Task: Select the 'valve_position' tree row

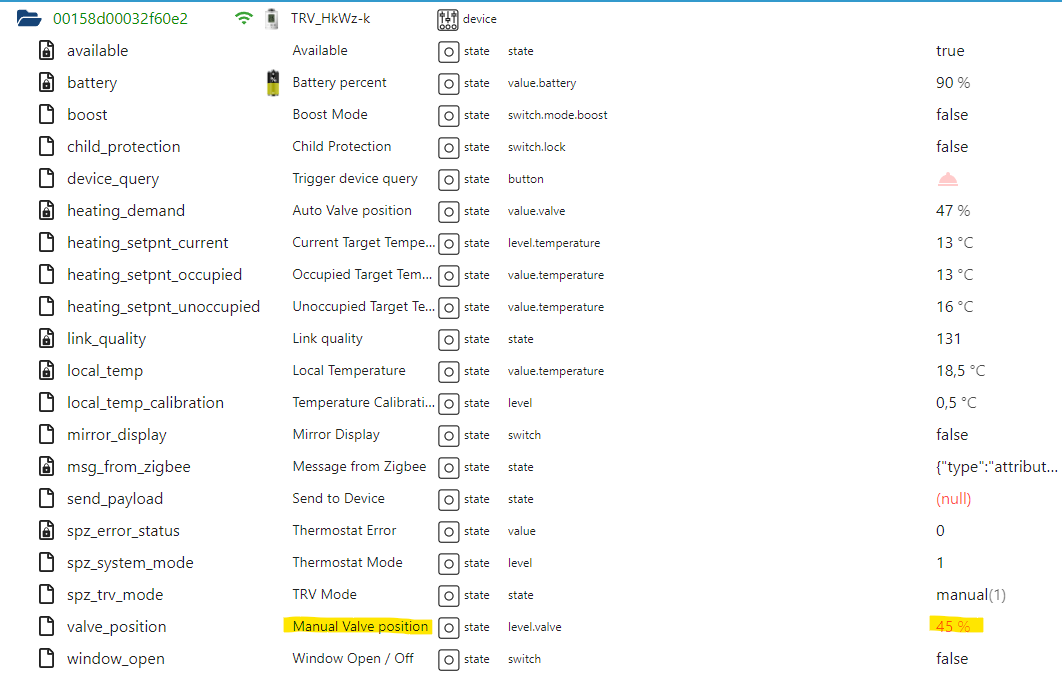Action: click(x=116, y=627)
